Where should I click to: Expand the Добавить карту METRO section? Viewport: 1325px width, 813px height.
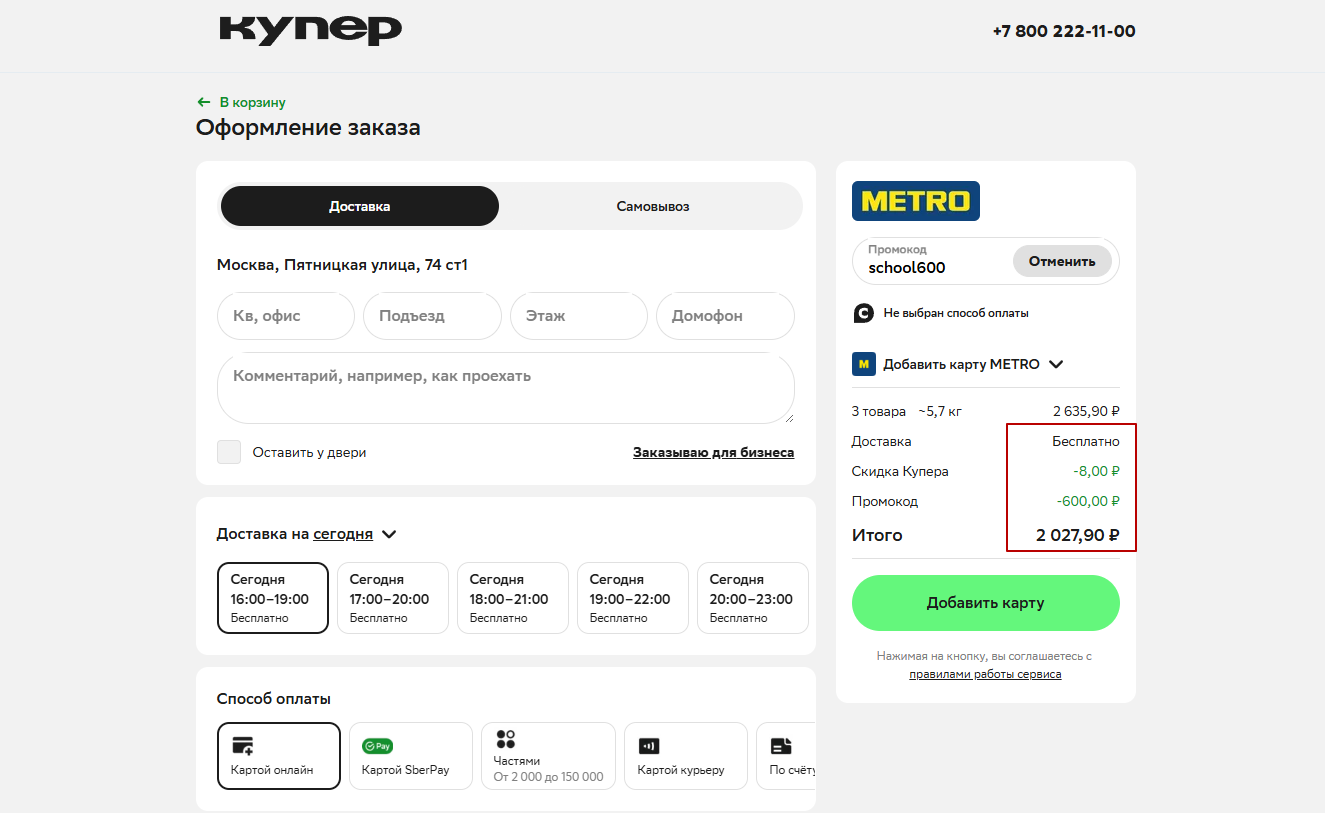tap(1055, 365)
